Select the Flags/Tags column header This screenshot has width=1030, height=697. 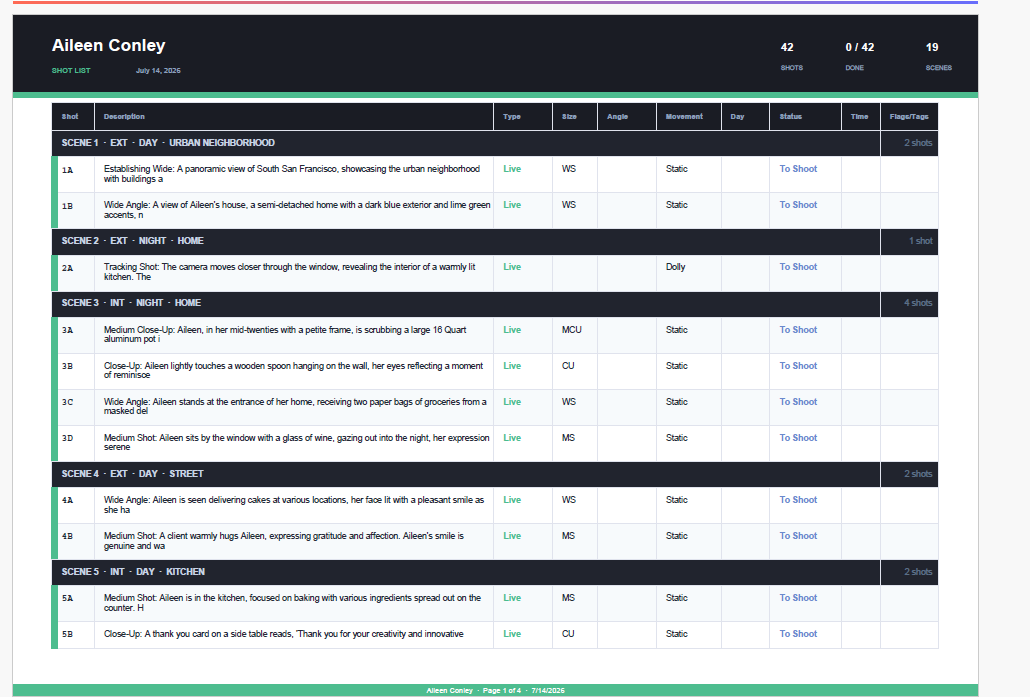click(909, 116)
